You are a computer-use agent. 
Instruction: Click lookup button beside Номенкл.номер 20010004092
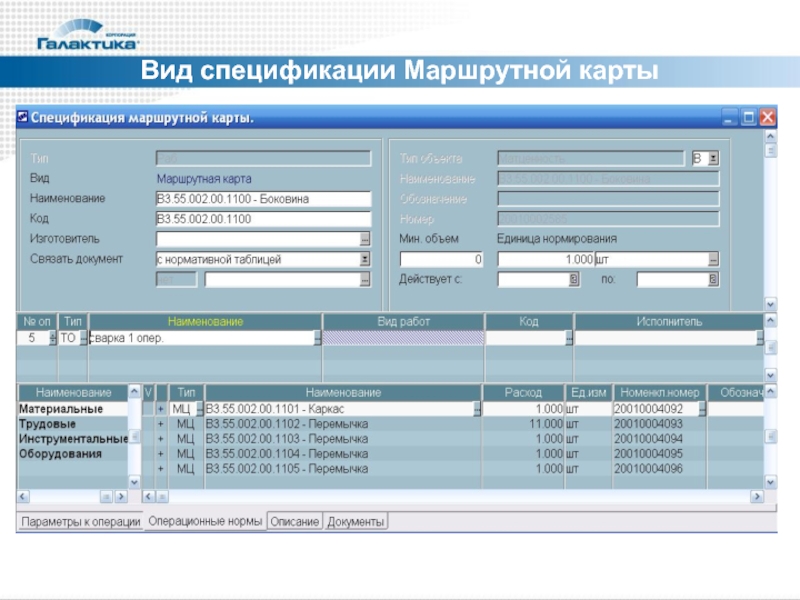click(702, 409)
